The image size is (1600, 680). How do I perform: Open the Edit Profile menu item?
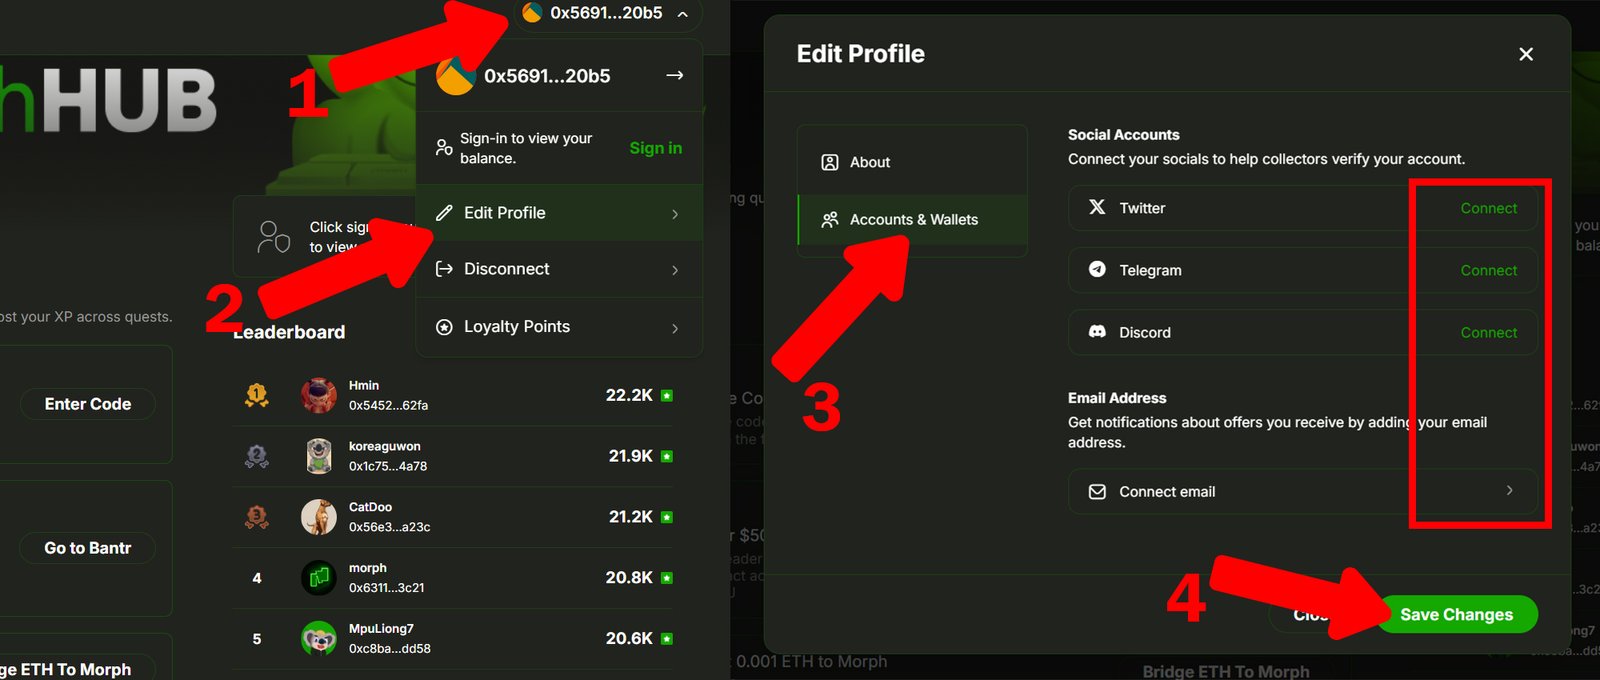[505, 213]
